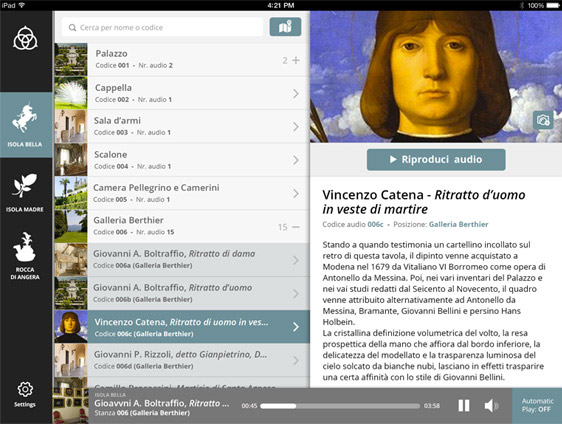The width and height of the screenshot is (562, 424).
Task: Click Riproduci audio button
Action: click(436, 159)
